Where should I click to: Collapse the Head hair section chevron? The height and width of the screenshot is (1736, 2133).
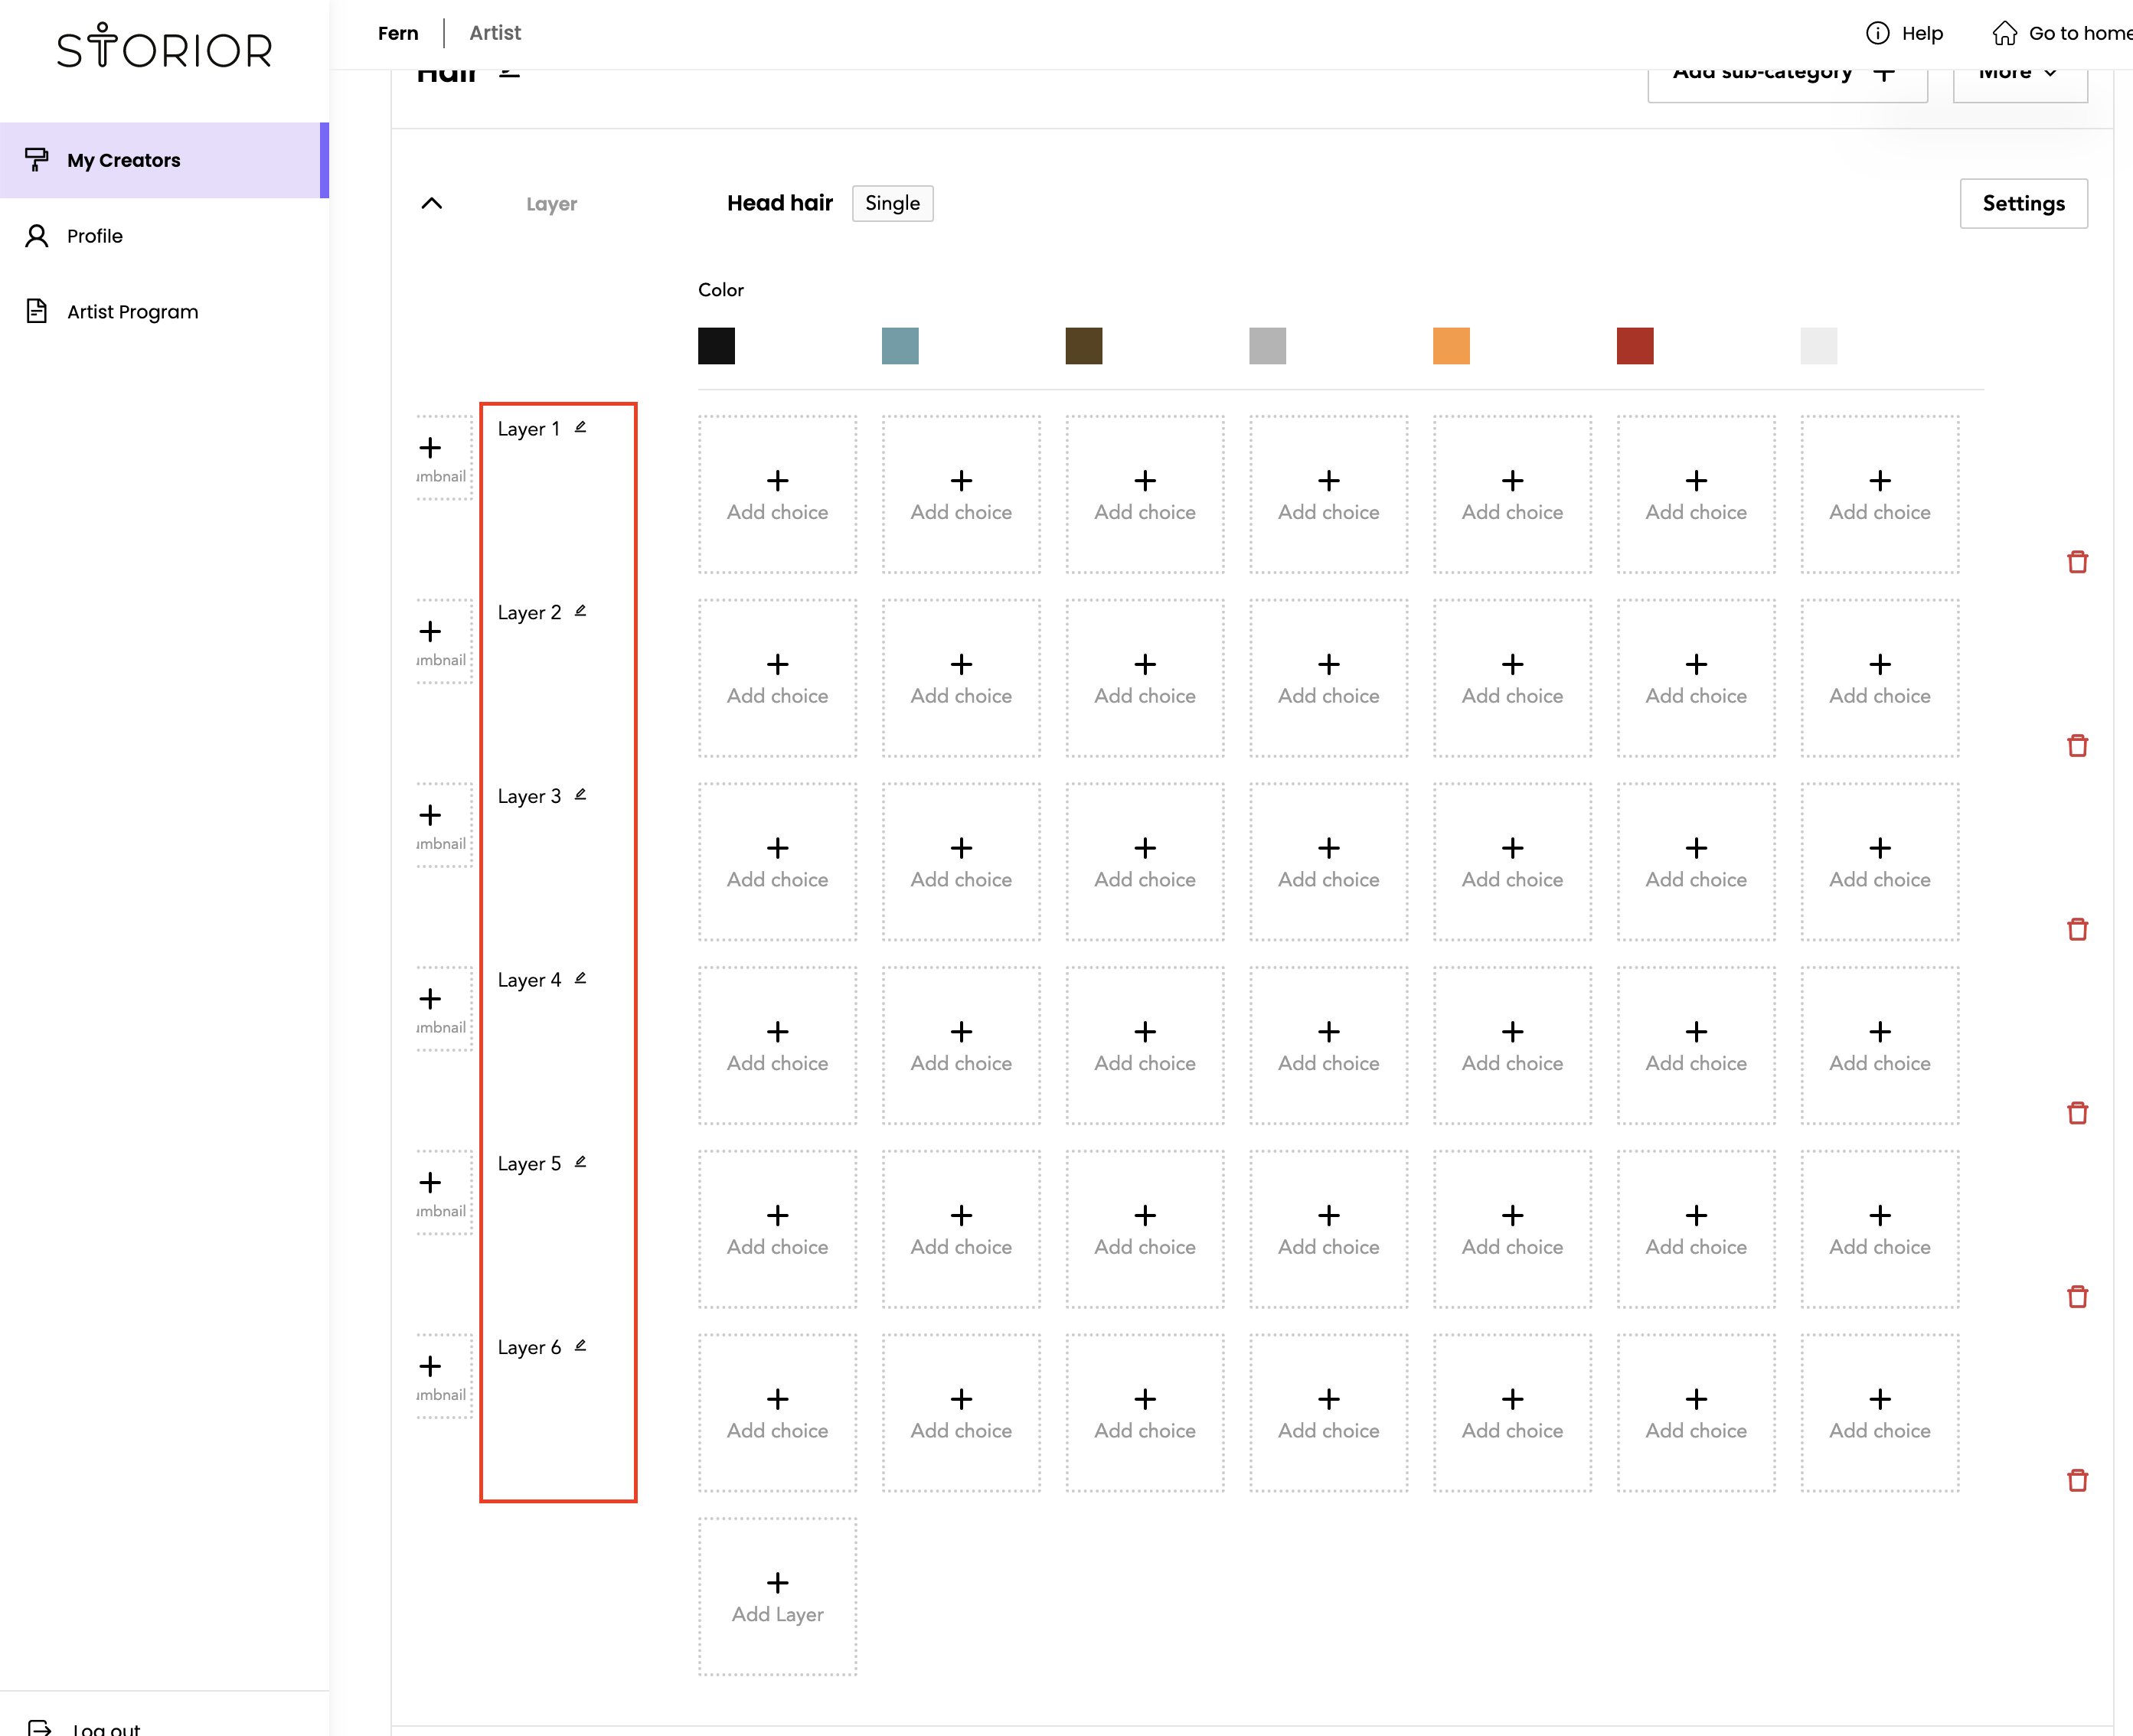(432, 204)
